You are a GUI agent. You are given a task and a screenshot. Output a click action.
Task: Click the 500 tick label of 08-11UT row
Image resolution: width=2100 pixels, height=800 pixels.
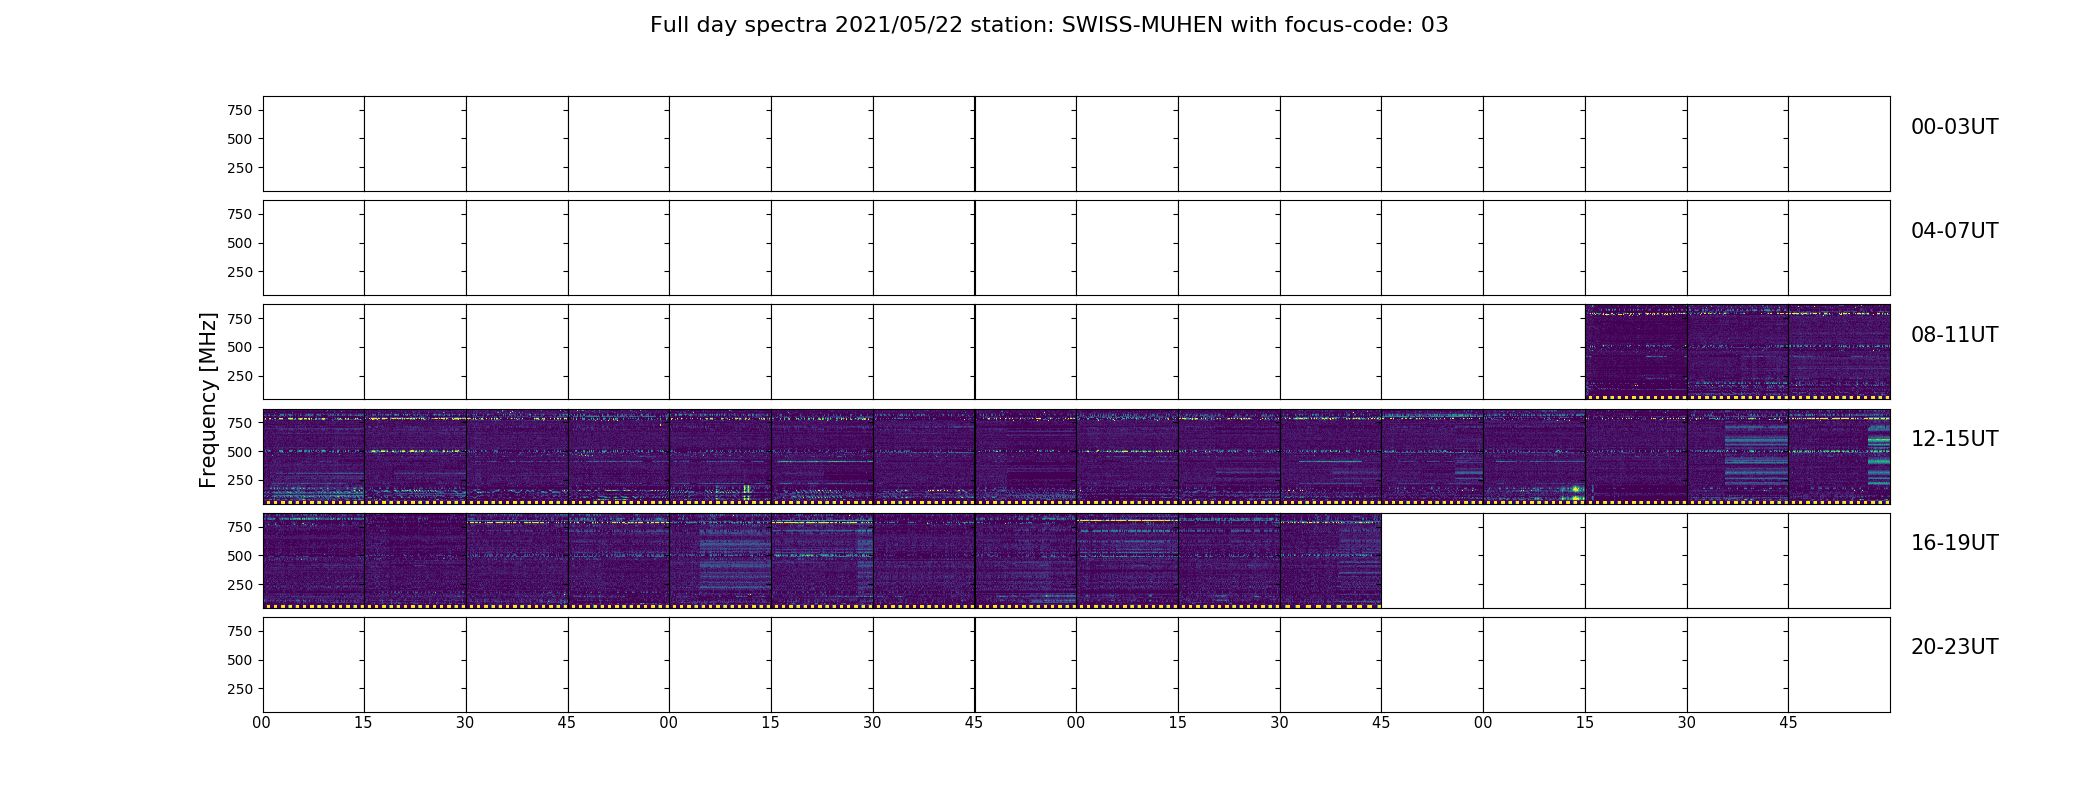pos(240,348)
